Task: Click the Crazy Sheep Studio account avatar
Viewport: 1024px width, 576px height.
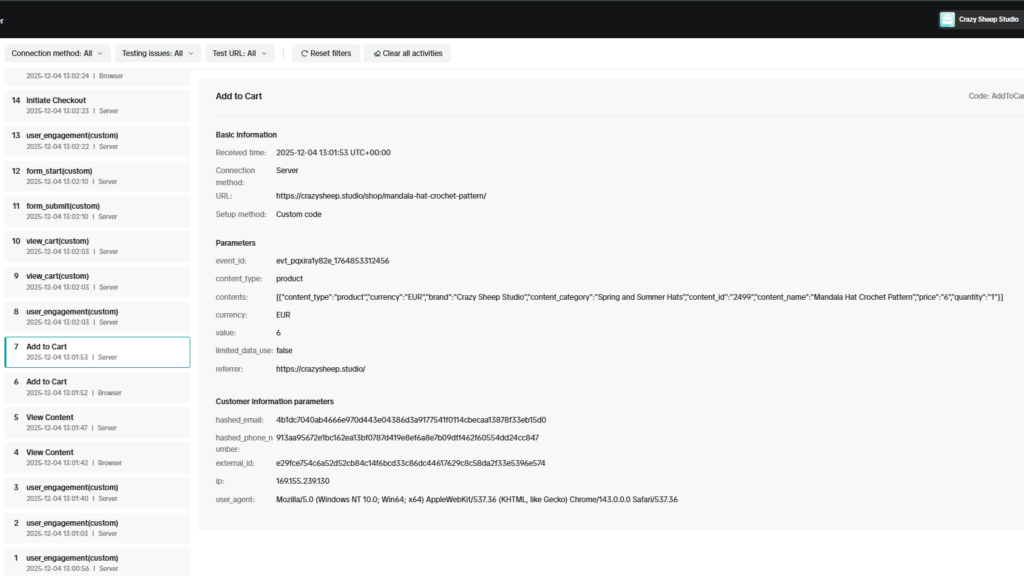Action: pyautogui.click(x=947, y=19)
